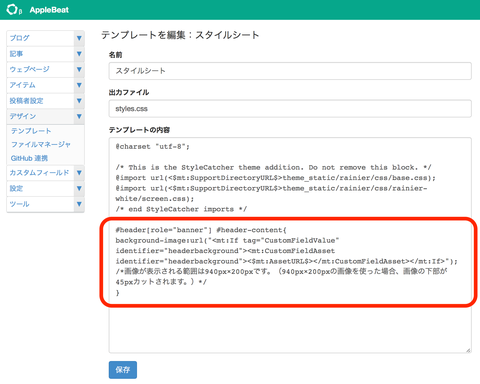This screenshot has height=384, width=480.
Task: Click the @charset "utf-8" line
Action: point(152,147)
